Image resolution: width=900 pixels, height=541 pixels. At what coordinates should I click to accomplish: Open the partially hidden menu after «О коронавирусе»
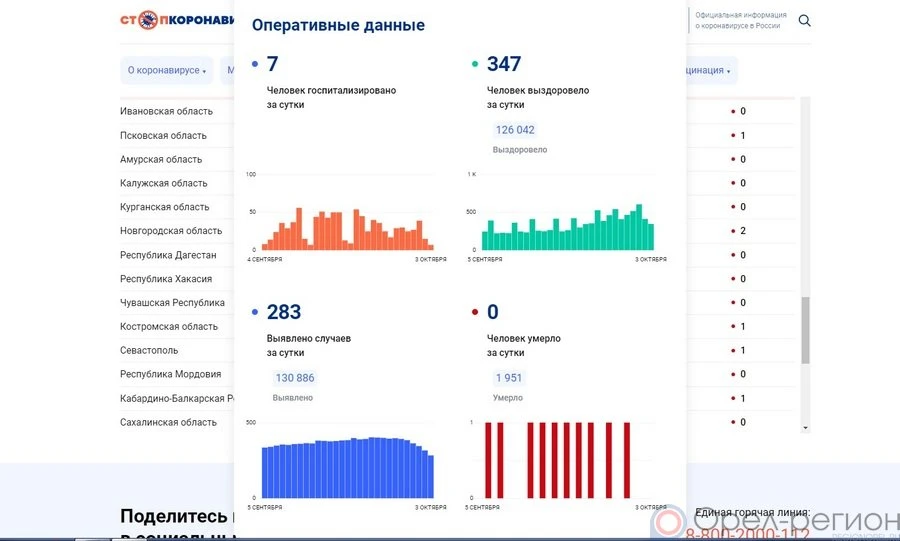pos(229,71)
